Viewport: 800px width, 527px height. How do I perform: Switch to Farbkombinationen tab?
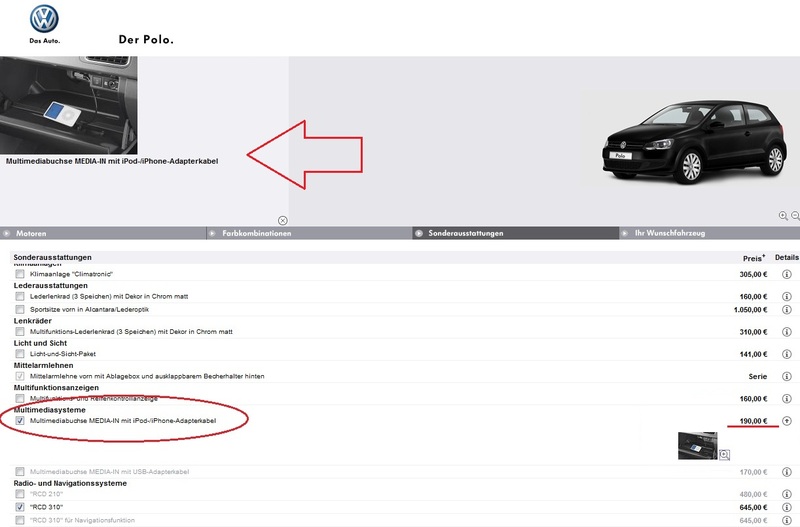click(309, 233)
